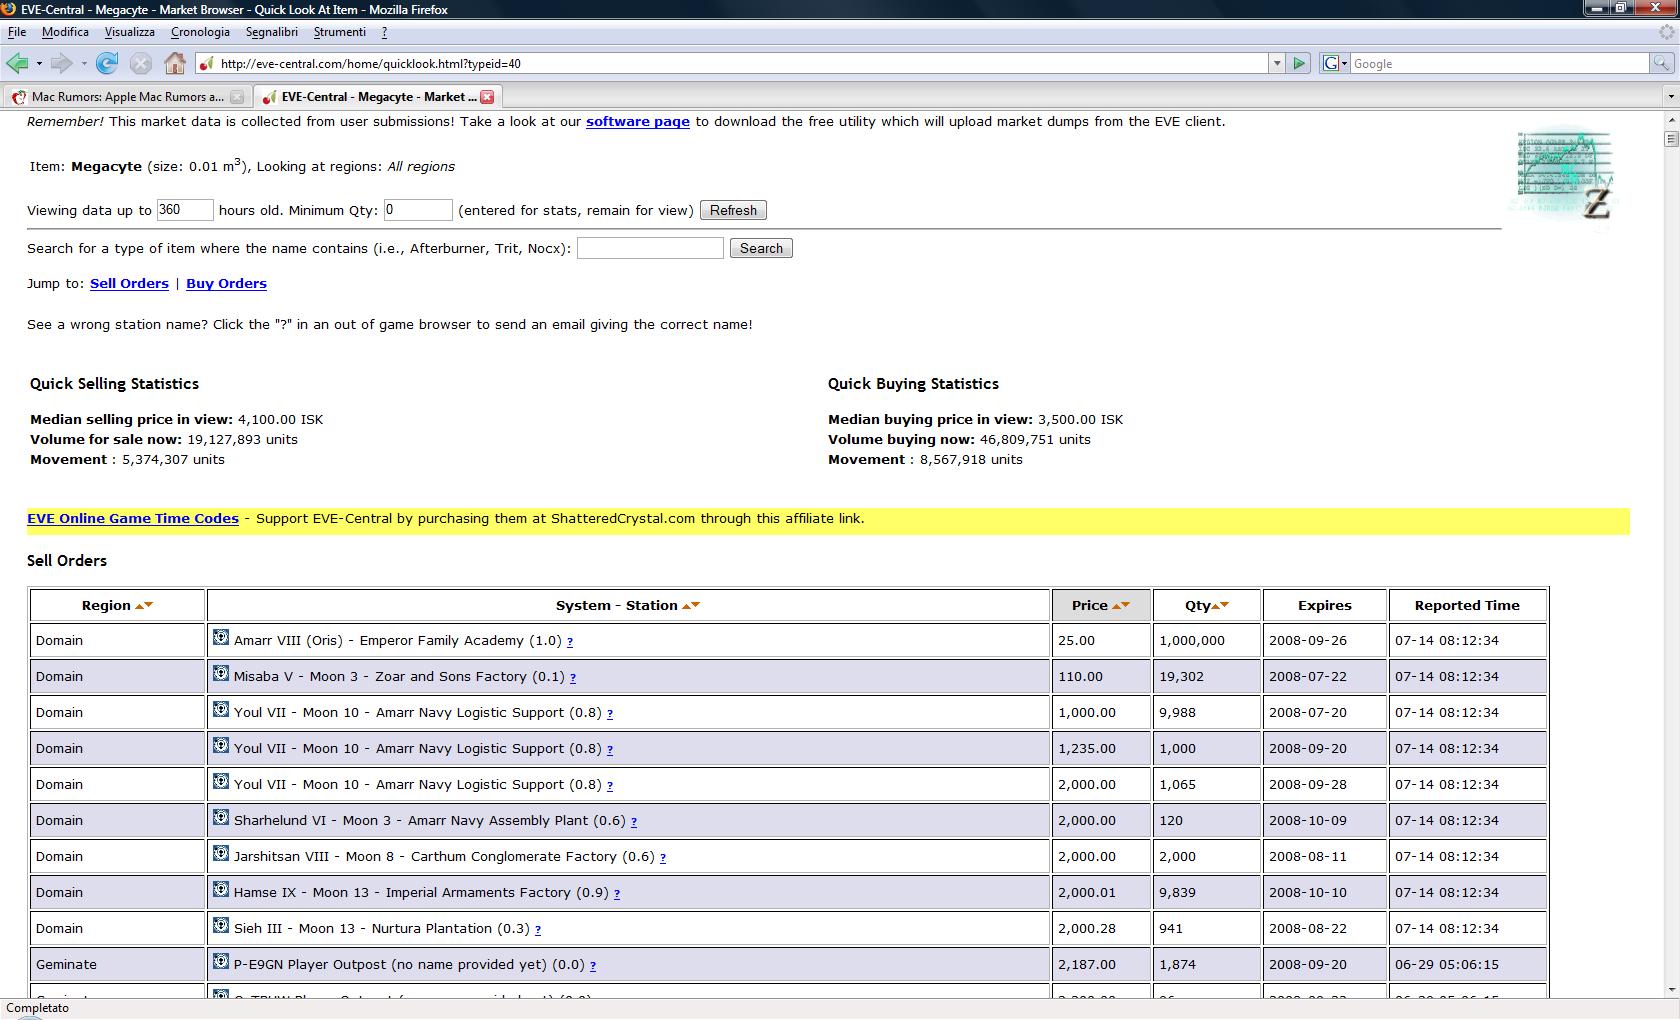1680x1020 pixels.
Task: Close the Mac Rumors tab
Action: tap(237, 97)
